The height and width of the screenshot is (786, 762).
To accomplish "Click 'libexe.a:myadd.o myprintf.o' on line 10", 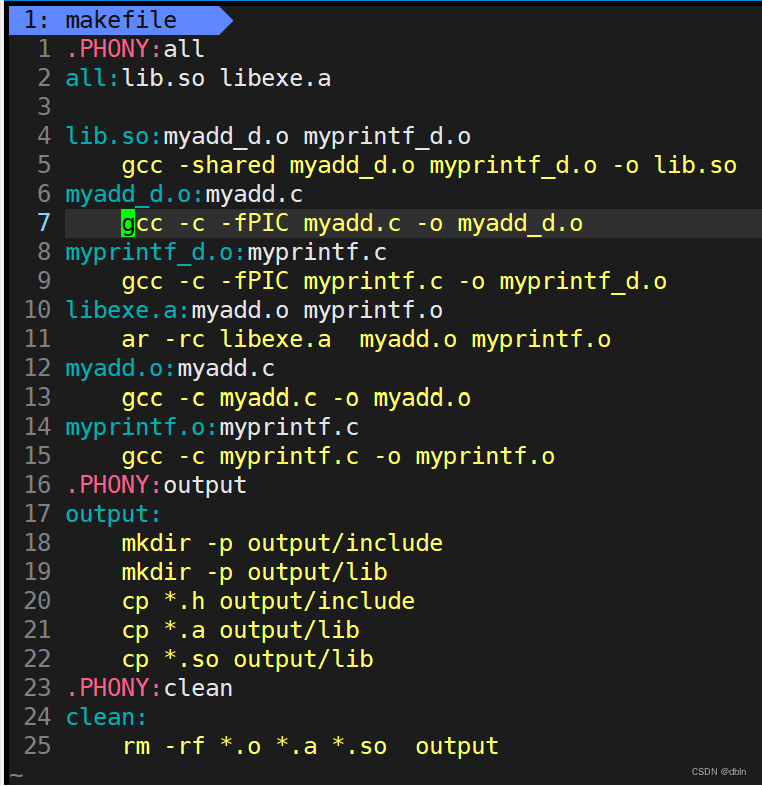I will click(x=254, y=310).
